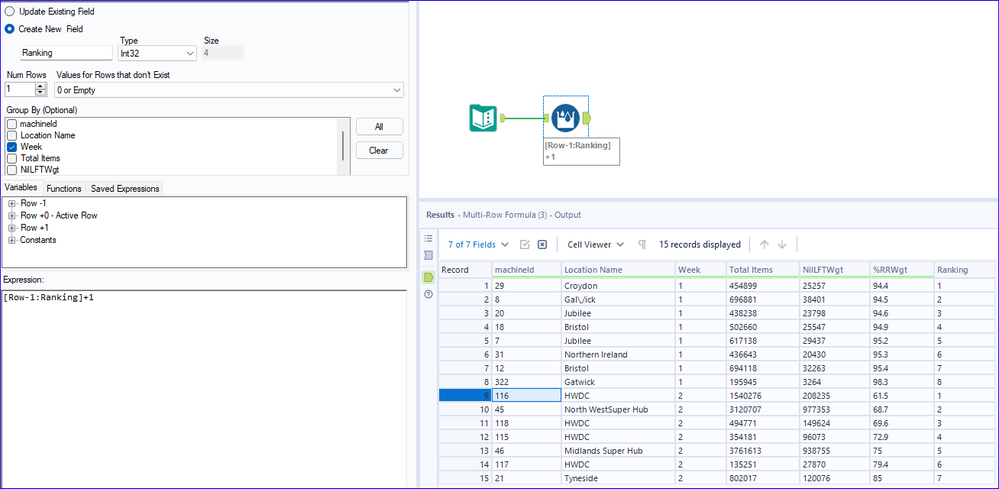Click the next record down arrow
Screen dimensions: 999x489
click(x=782, y=244)
